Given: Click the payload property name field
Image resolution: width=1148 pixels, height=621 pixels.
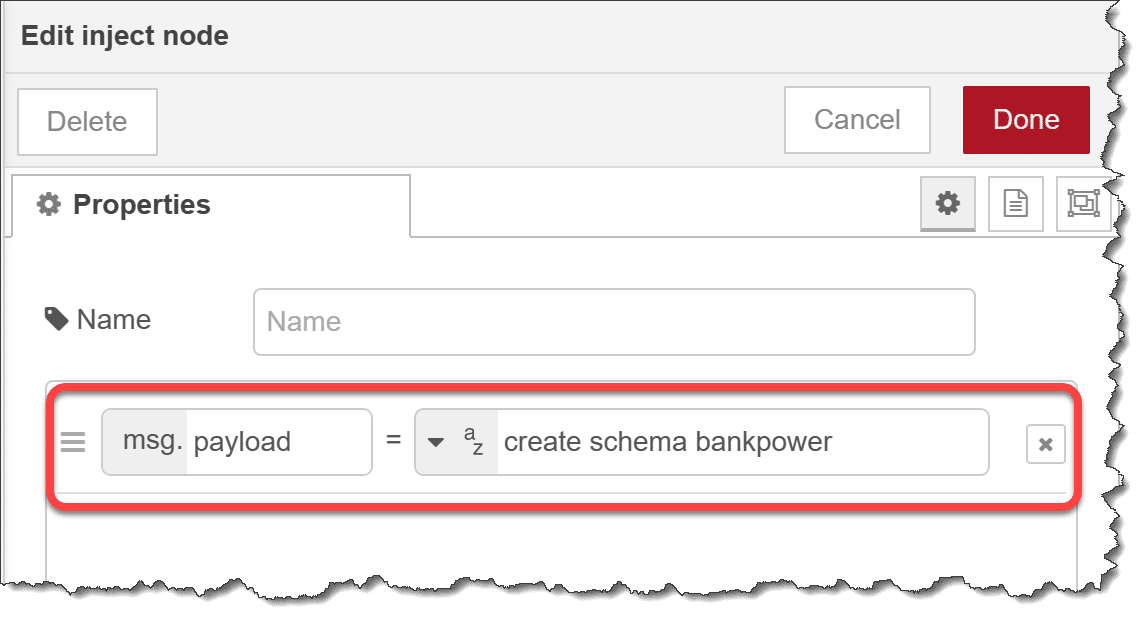Looking at the screenshot, I should (x=278, y=442).
